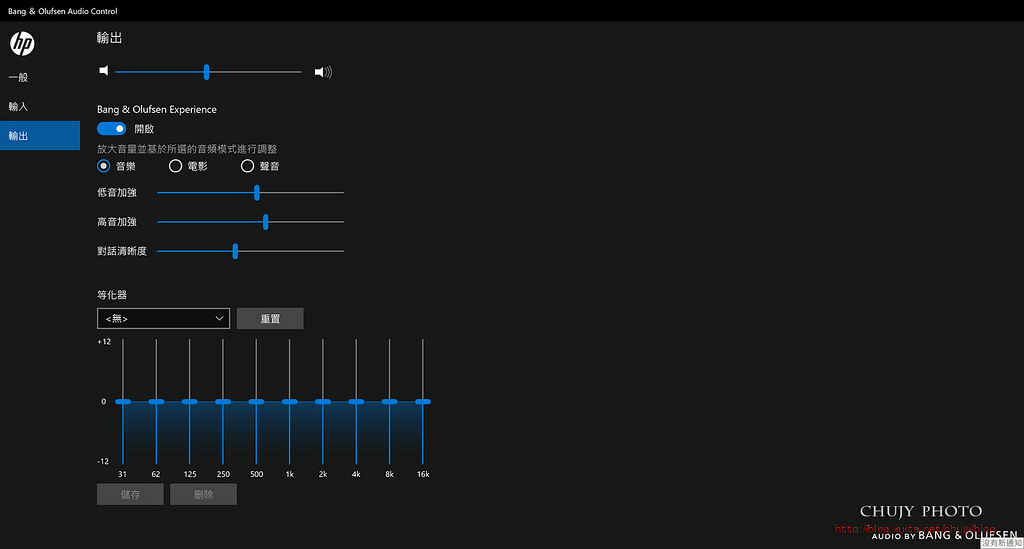Click the 等化器 section label
Image resolution: width=1024 pixels, height=549 pixels.
point(112,295)
